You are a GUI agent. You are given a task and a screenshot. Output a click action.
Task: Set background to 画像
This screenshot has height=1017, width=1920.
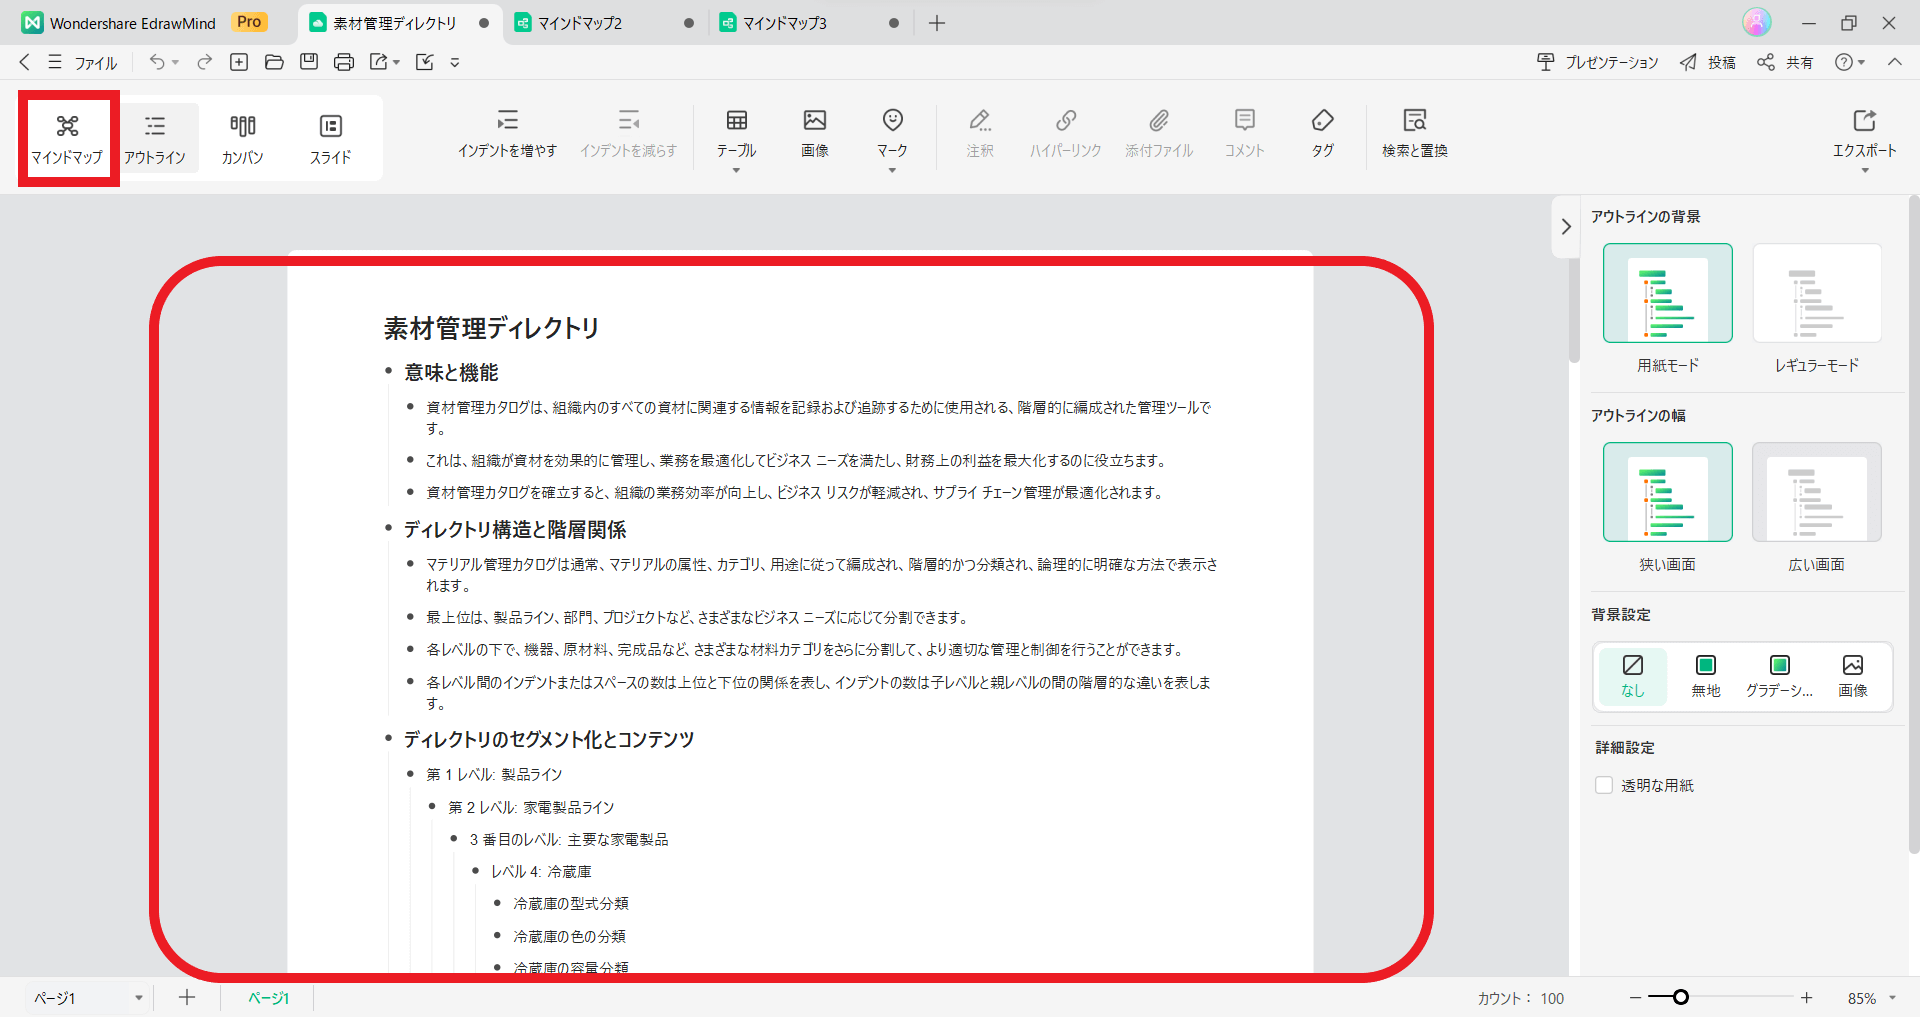click(1853, 676)
